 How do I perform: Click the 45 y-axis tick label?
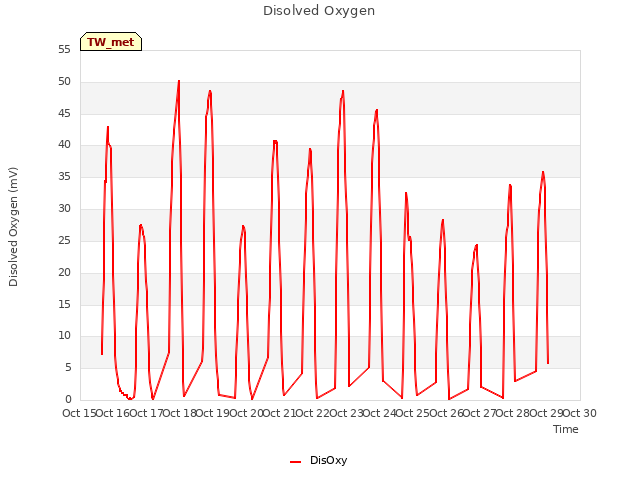[x=64, y=113]
